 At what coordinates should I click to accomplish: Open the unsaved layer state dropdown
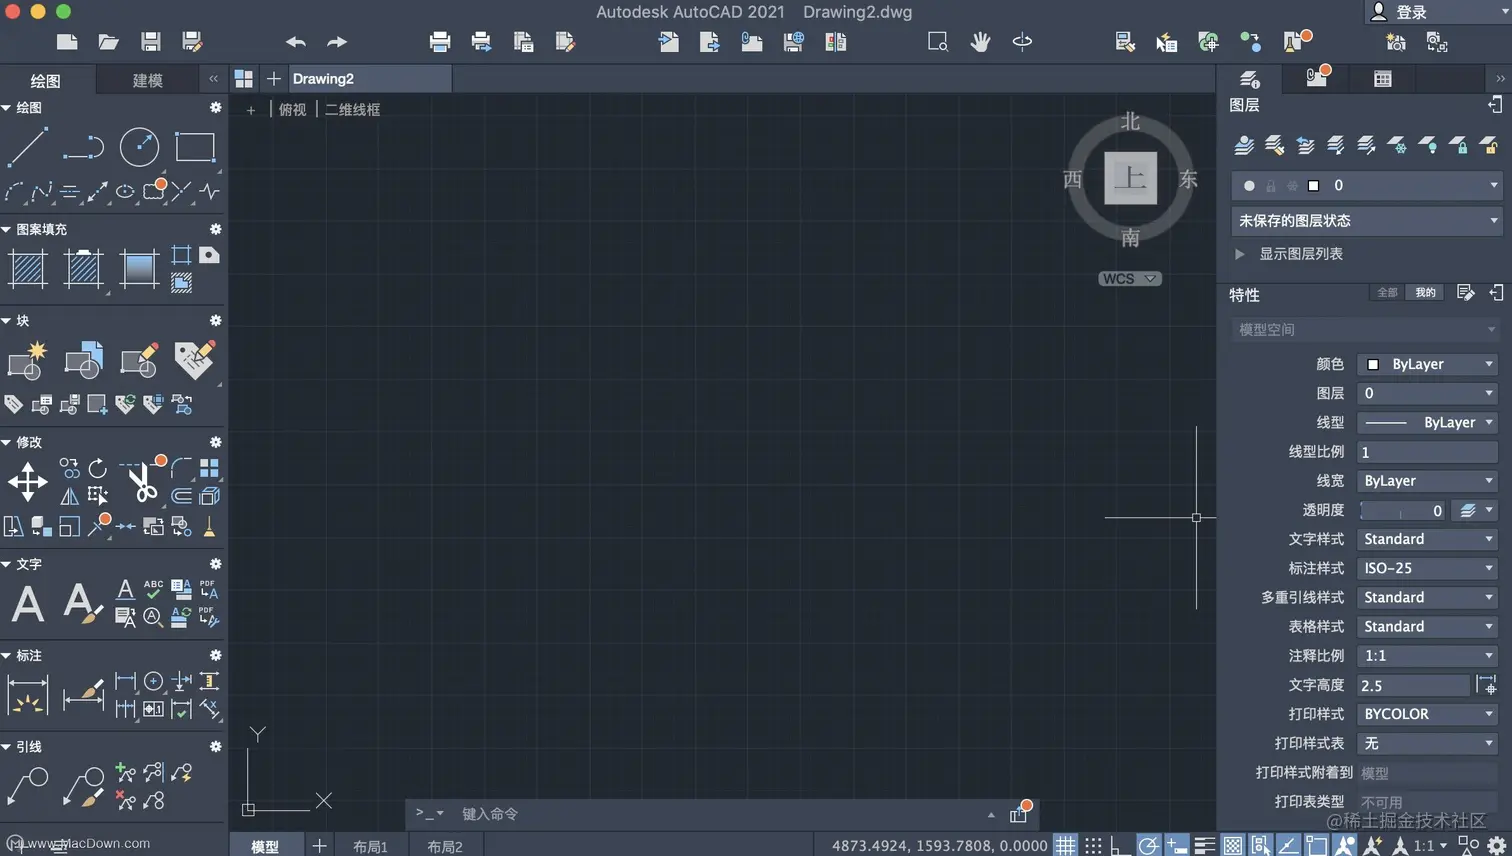pyautogui.click(x=1366, y=221)
